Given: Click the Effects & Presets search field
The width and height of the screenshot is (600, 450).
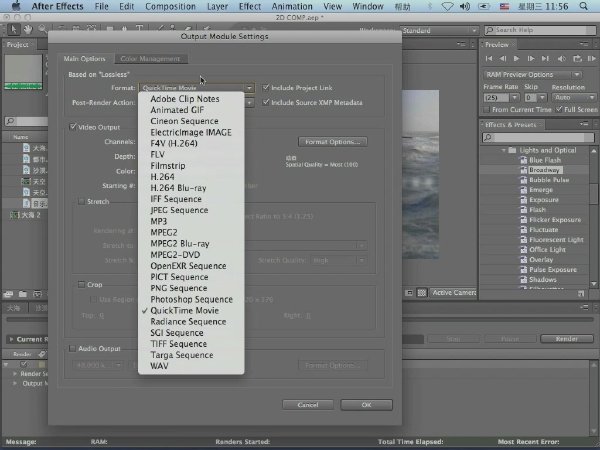Looking at the screenshot, I should pyautogui.click(x=538, y=137).
